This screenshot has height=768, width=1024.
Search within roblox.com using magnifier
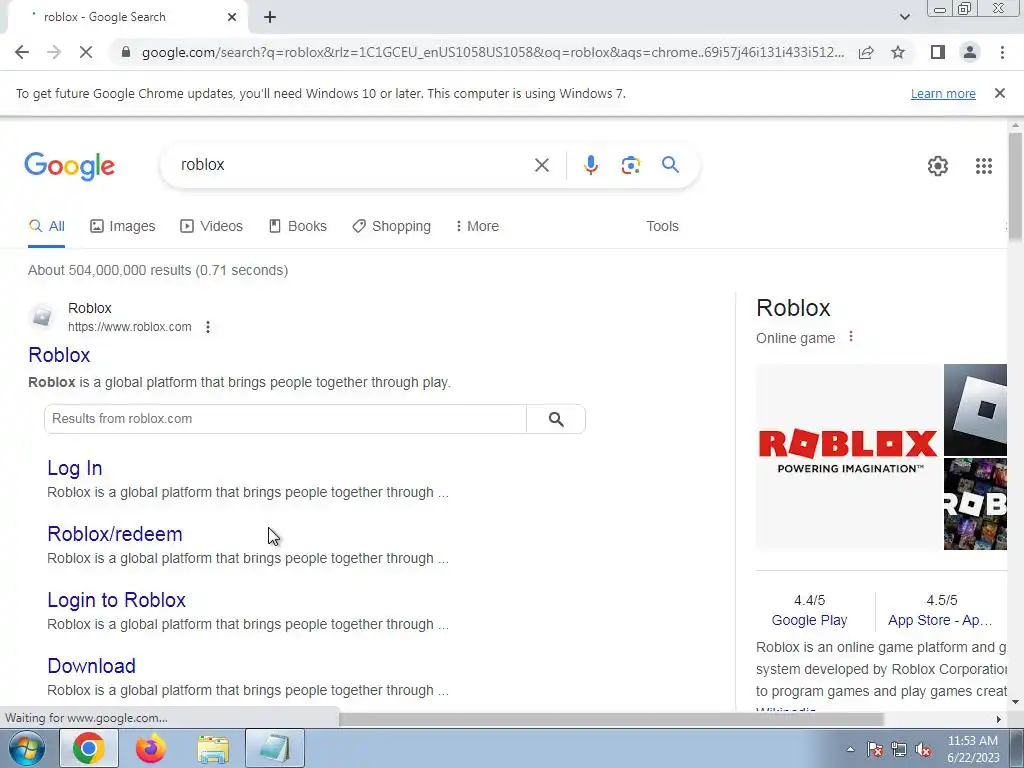pos(556,419)
